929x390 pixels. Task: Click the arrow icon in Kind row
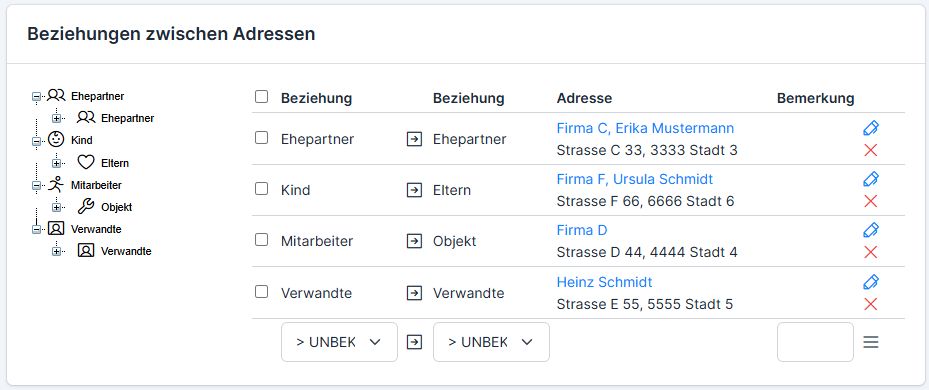(414, 190)
